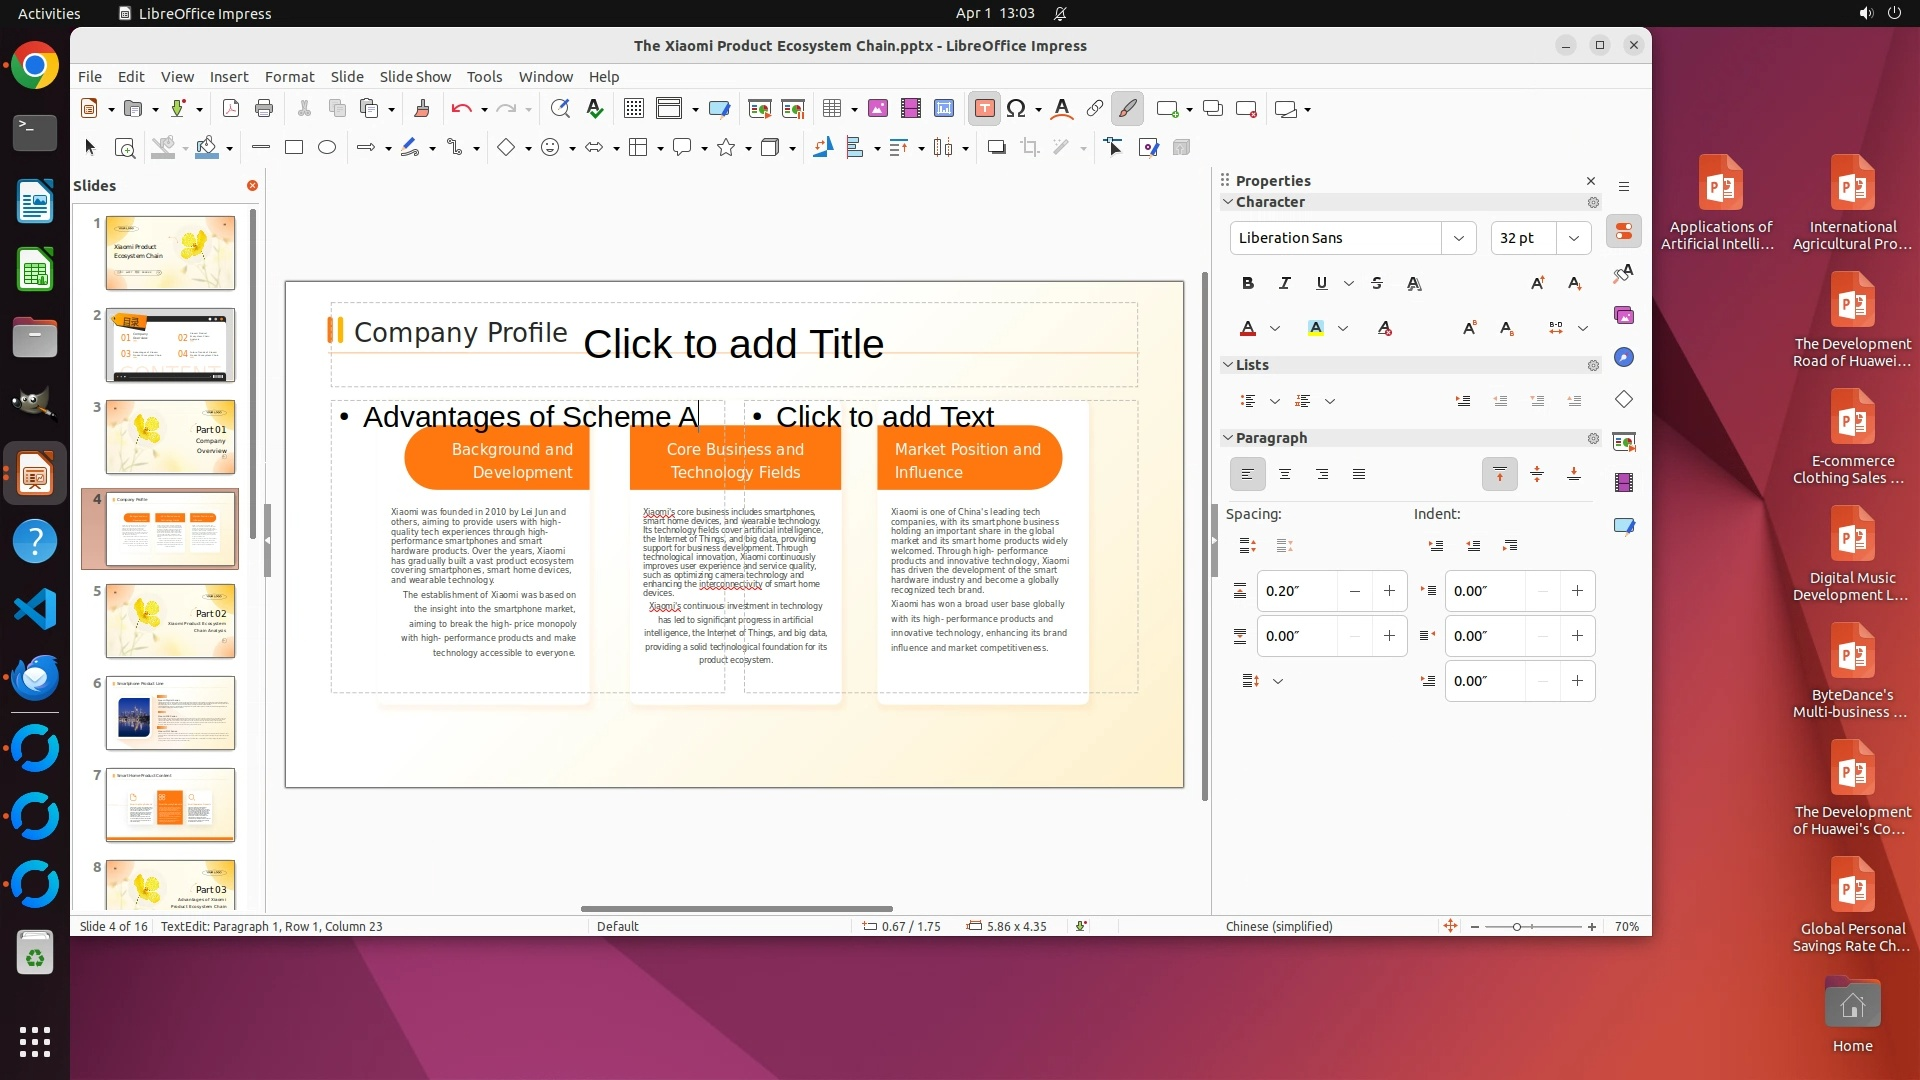Image resolution: width=1920 pixels, height=1080 pixels.
Task: Select slide 6 thumbnail
Action: coord(170,713)
